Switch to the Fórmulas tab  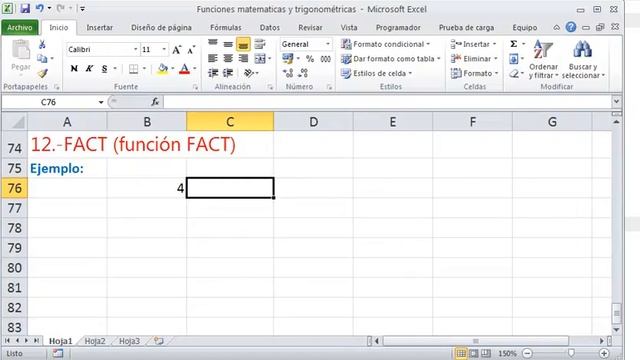[226, 27]
